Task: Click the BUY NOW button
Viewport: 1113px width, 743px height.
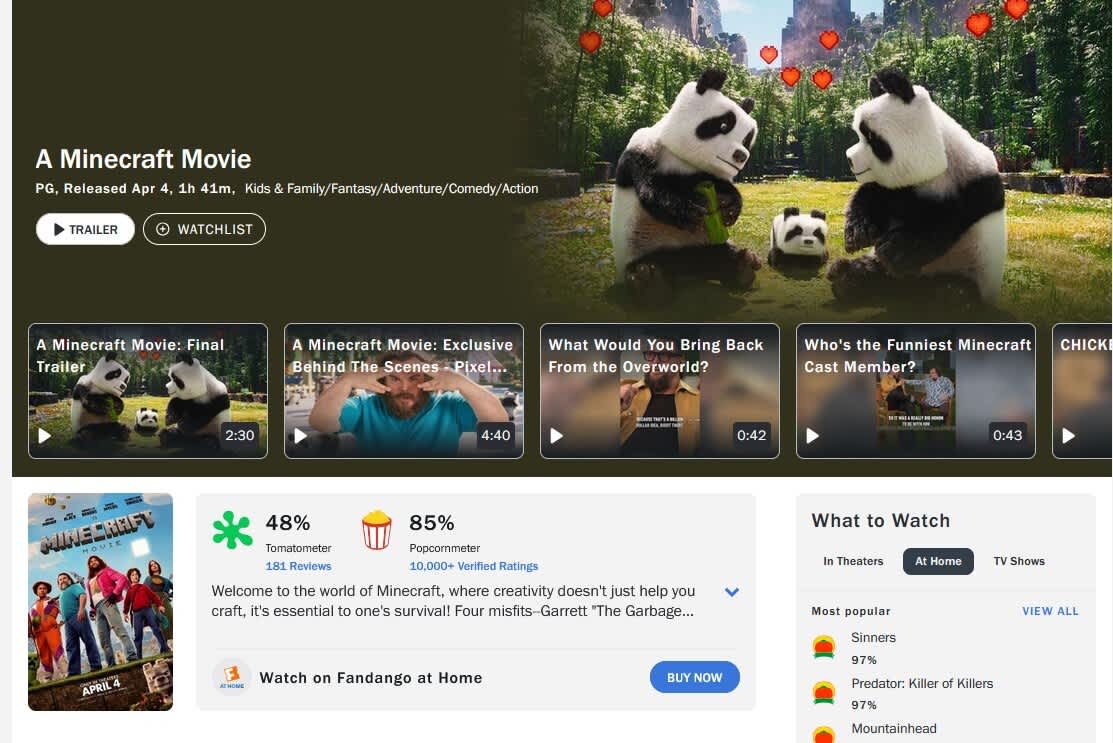Action: click(694, 678)
